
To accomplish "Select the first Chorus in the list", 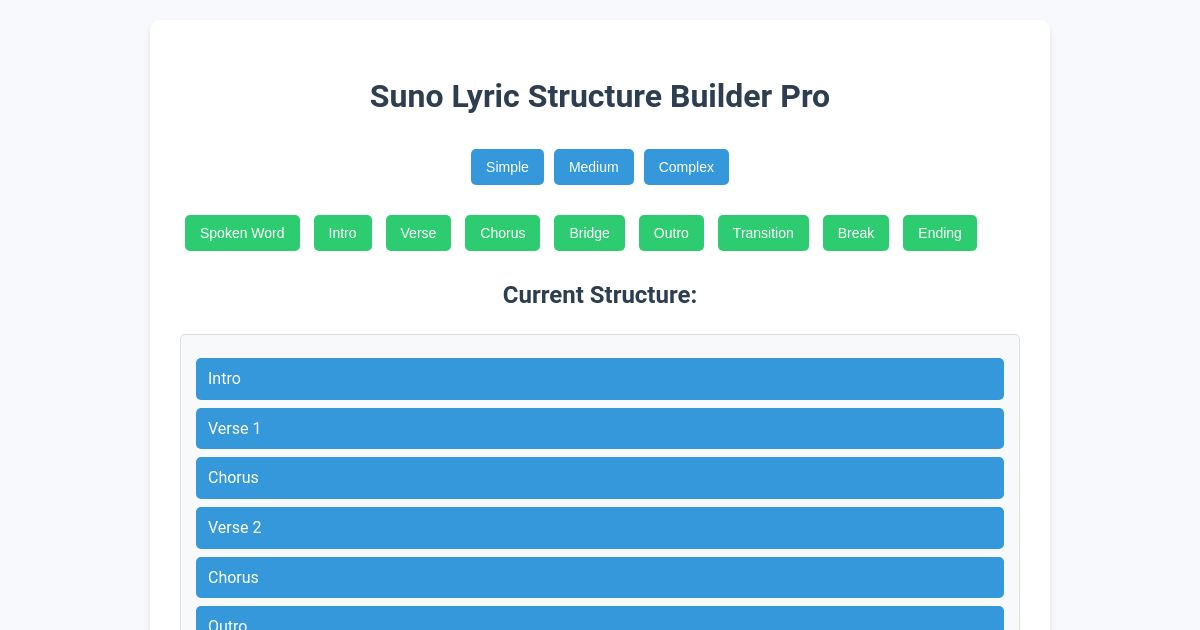I will point(600,478).
